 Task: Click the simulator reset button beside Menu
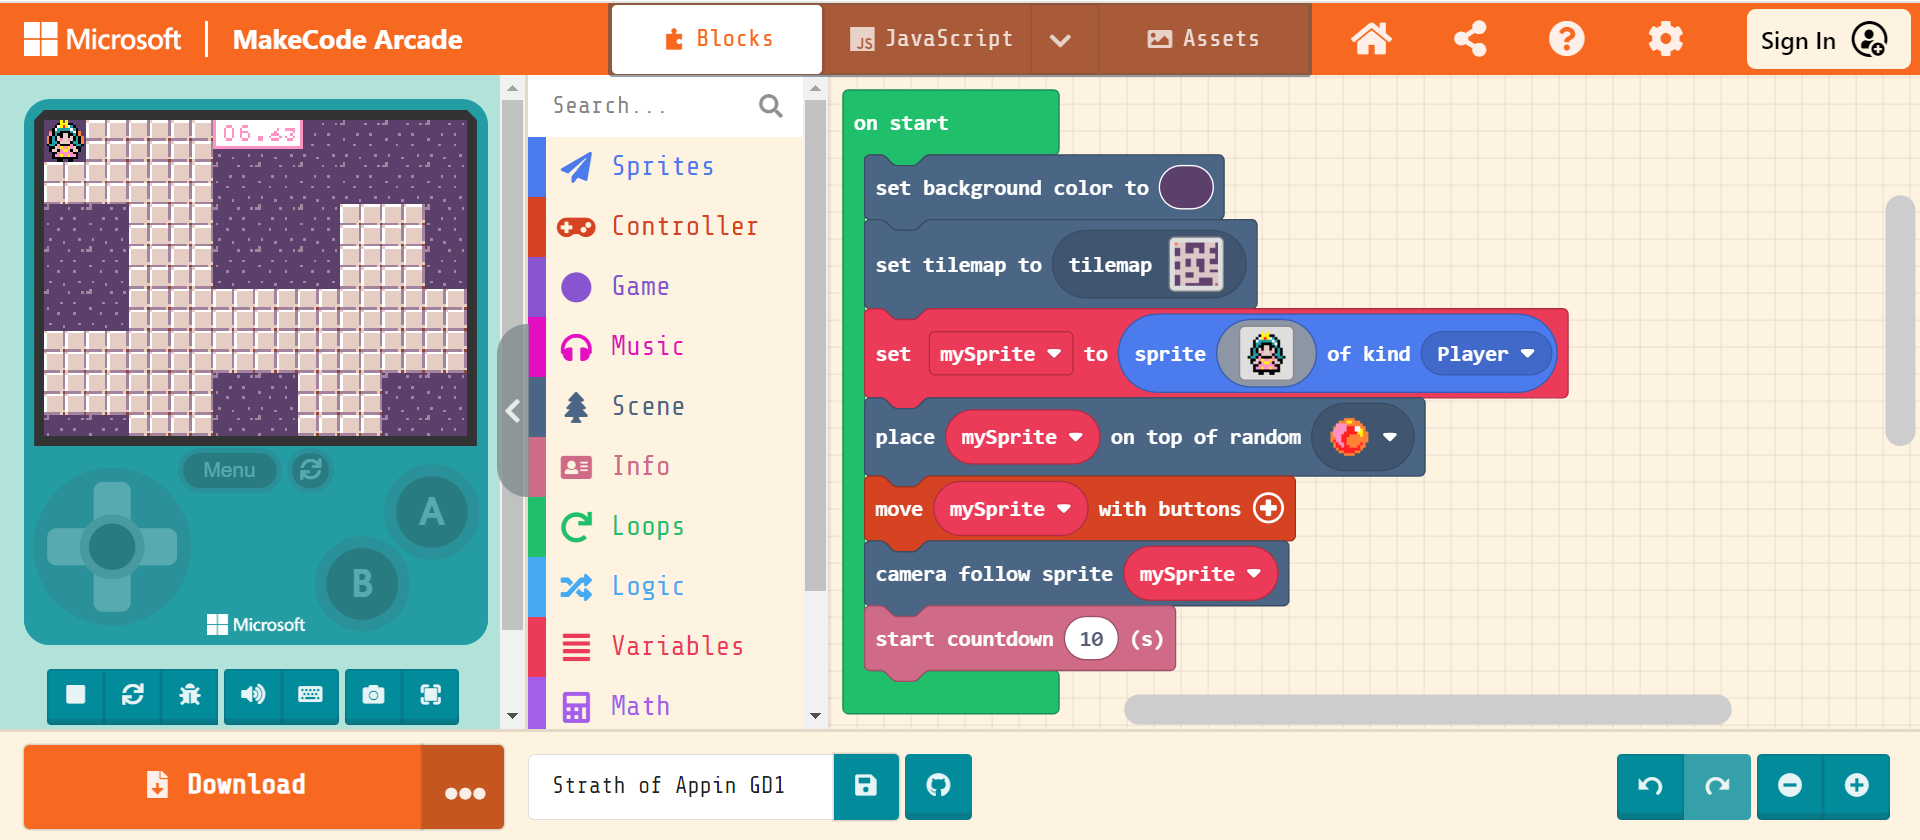click(x=311, y=470)
